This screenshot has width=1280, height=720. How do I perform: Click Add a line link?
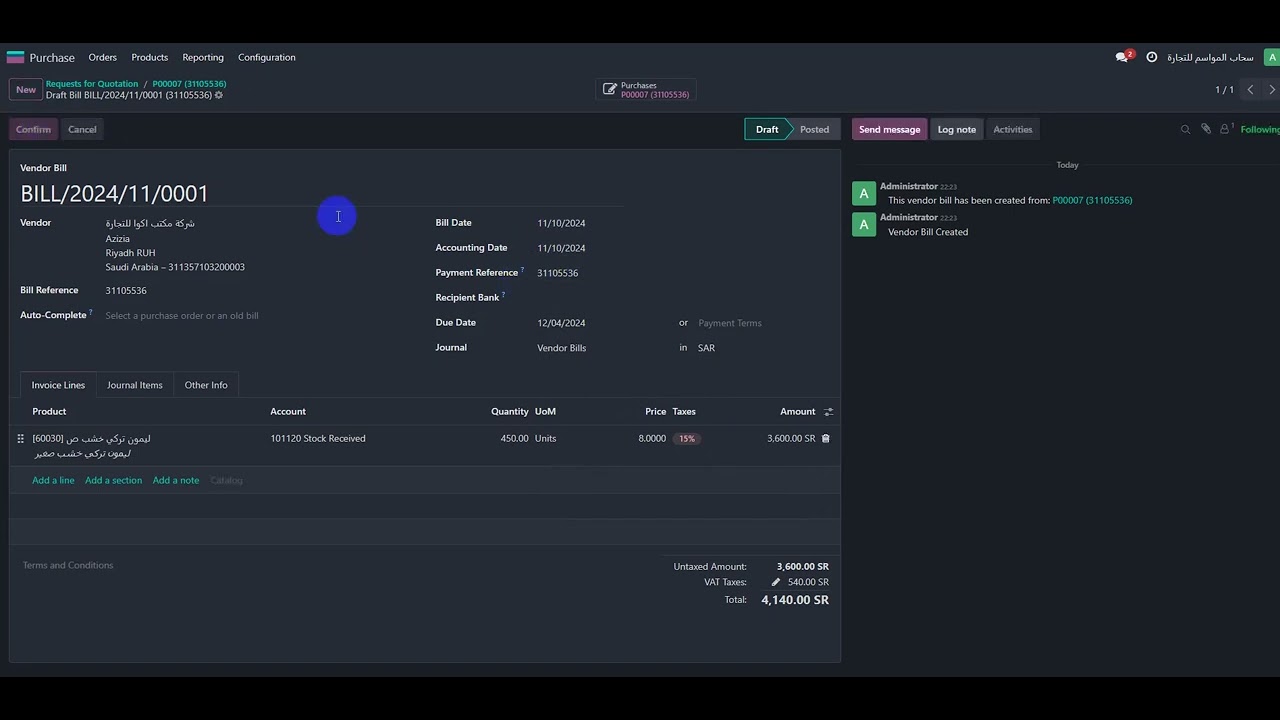tap(53, 480)
